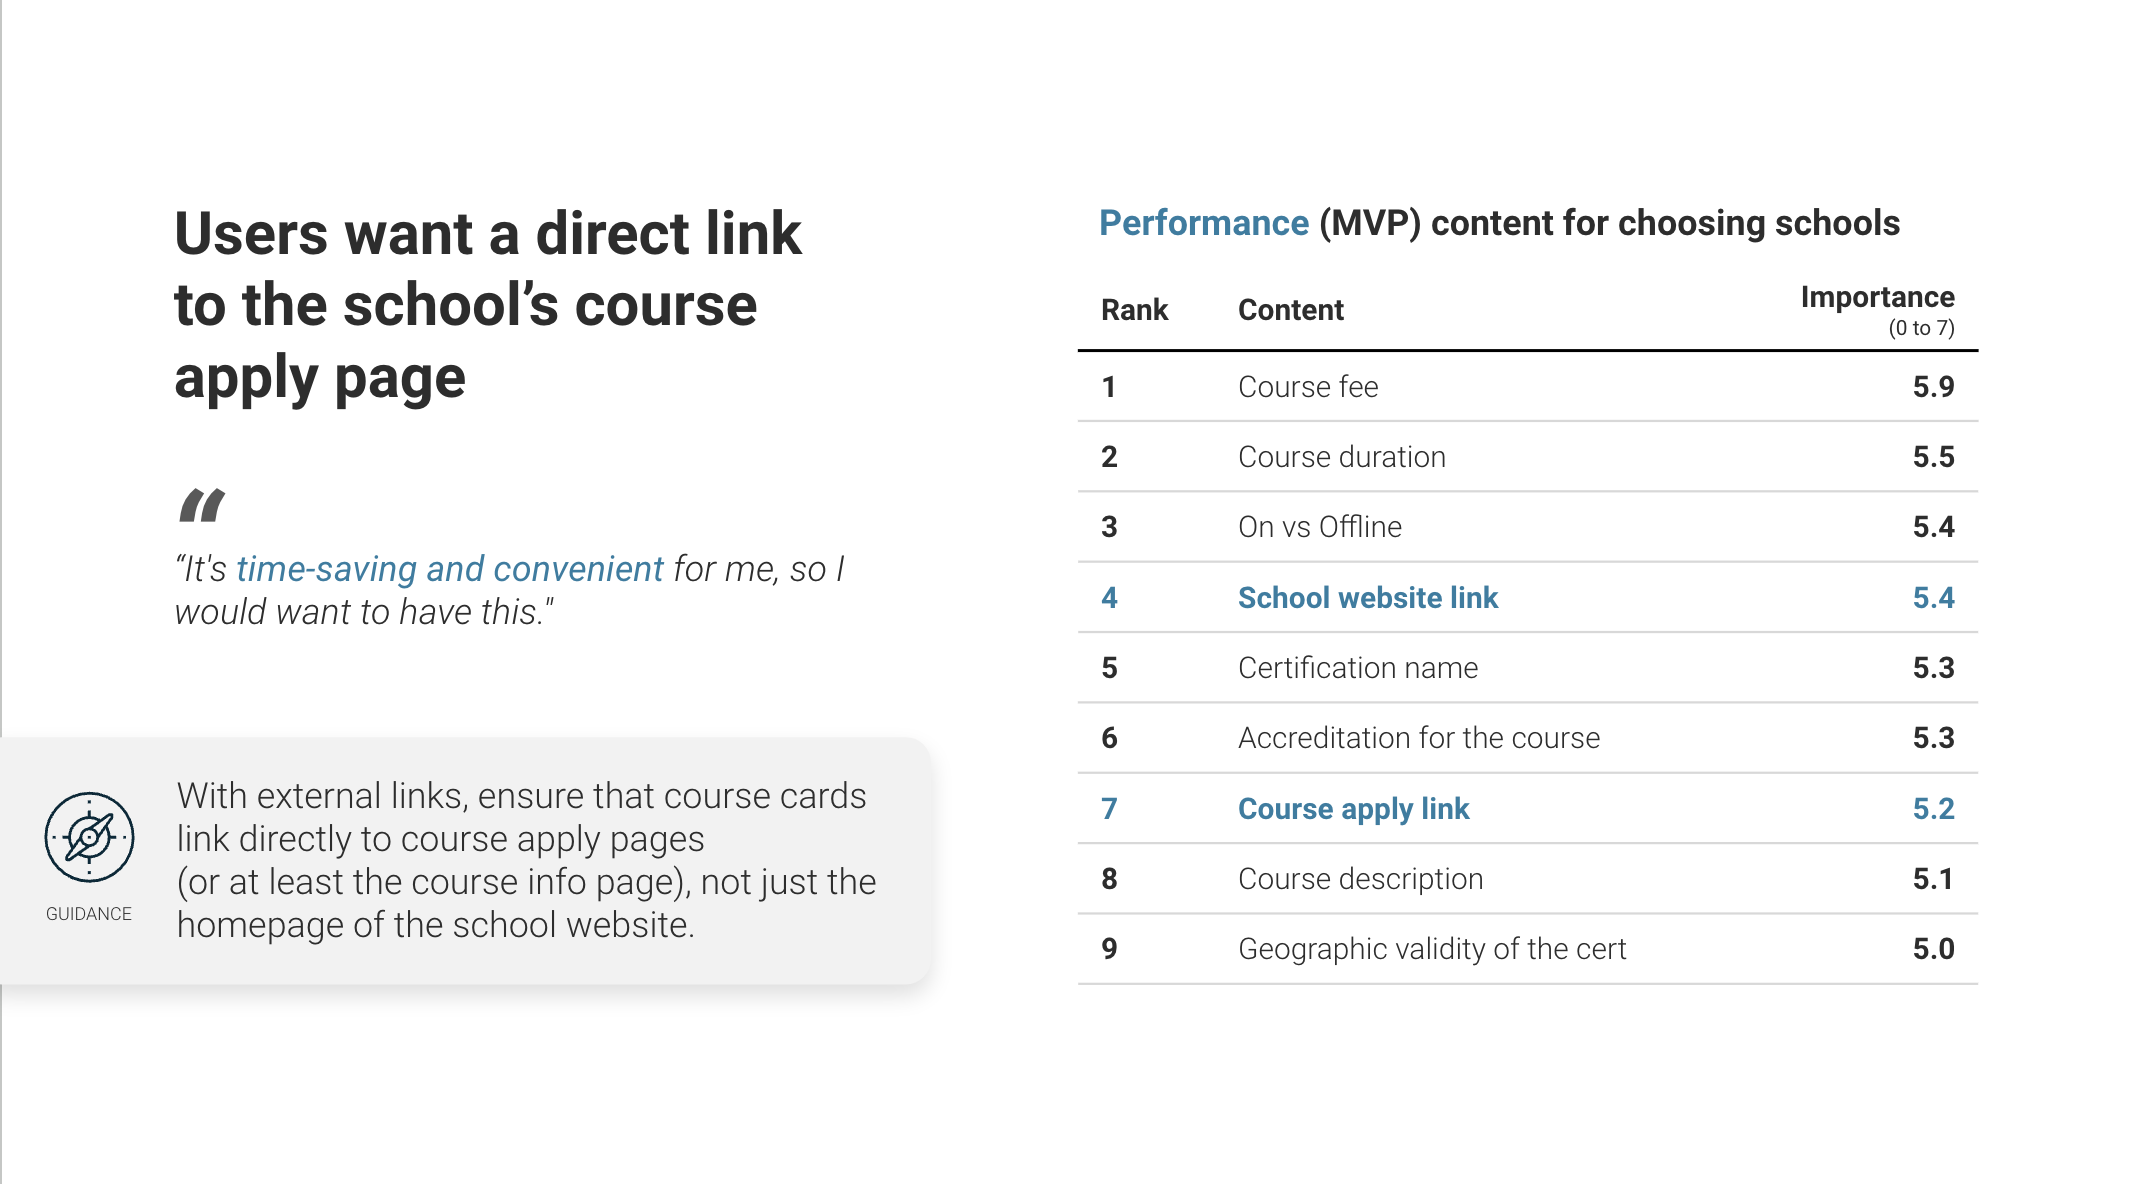Click the 5.9 importance score
The image size is (2152, 1184).
(1933, 387)
